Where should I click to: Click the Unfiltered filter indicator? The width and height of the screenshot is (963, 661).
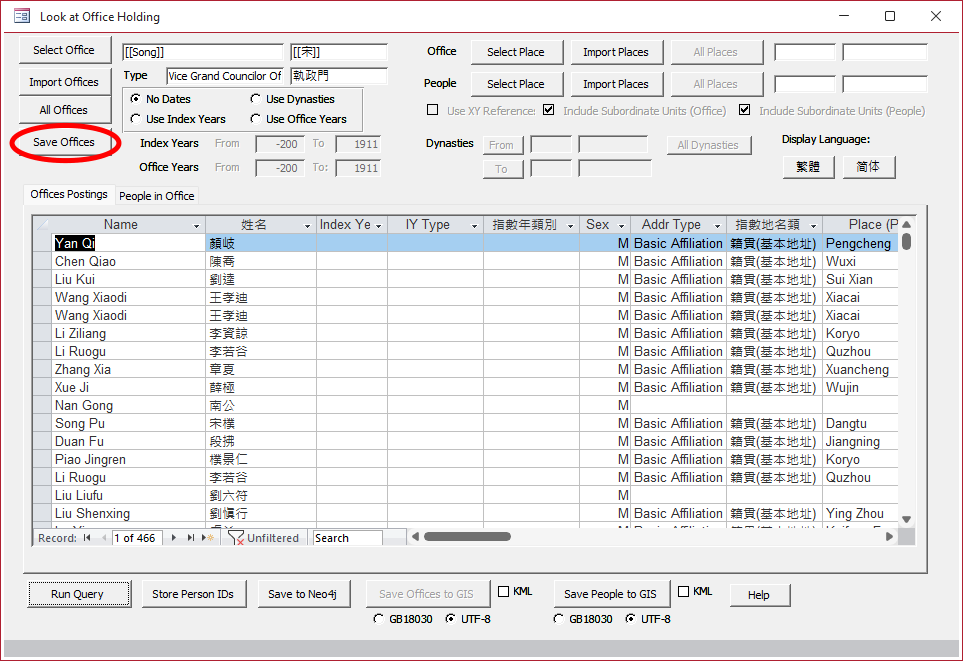point(264,538)
